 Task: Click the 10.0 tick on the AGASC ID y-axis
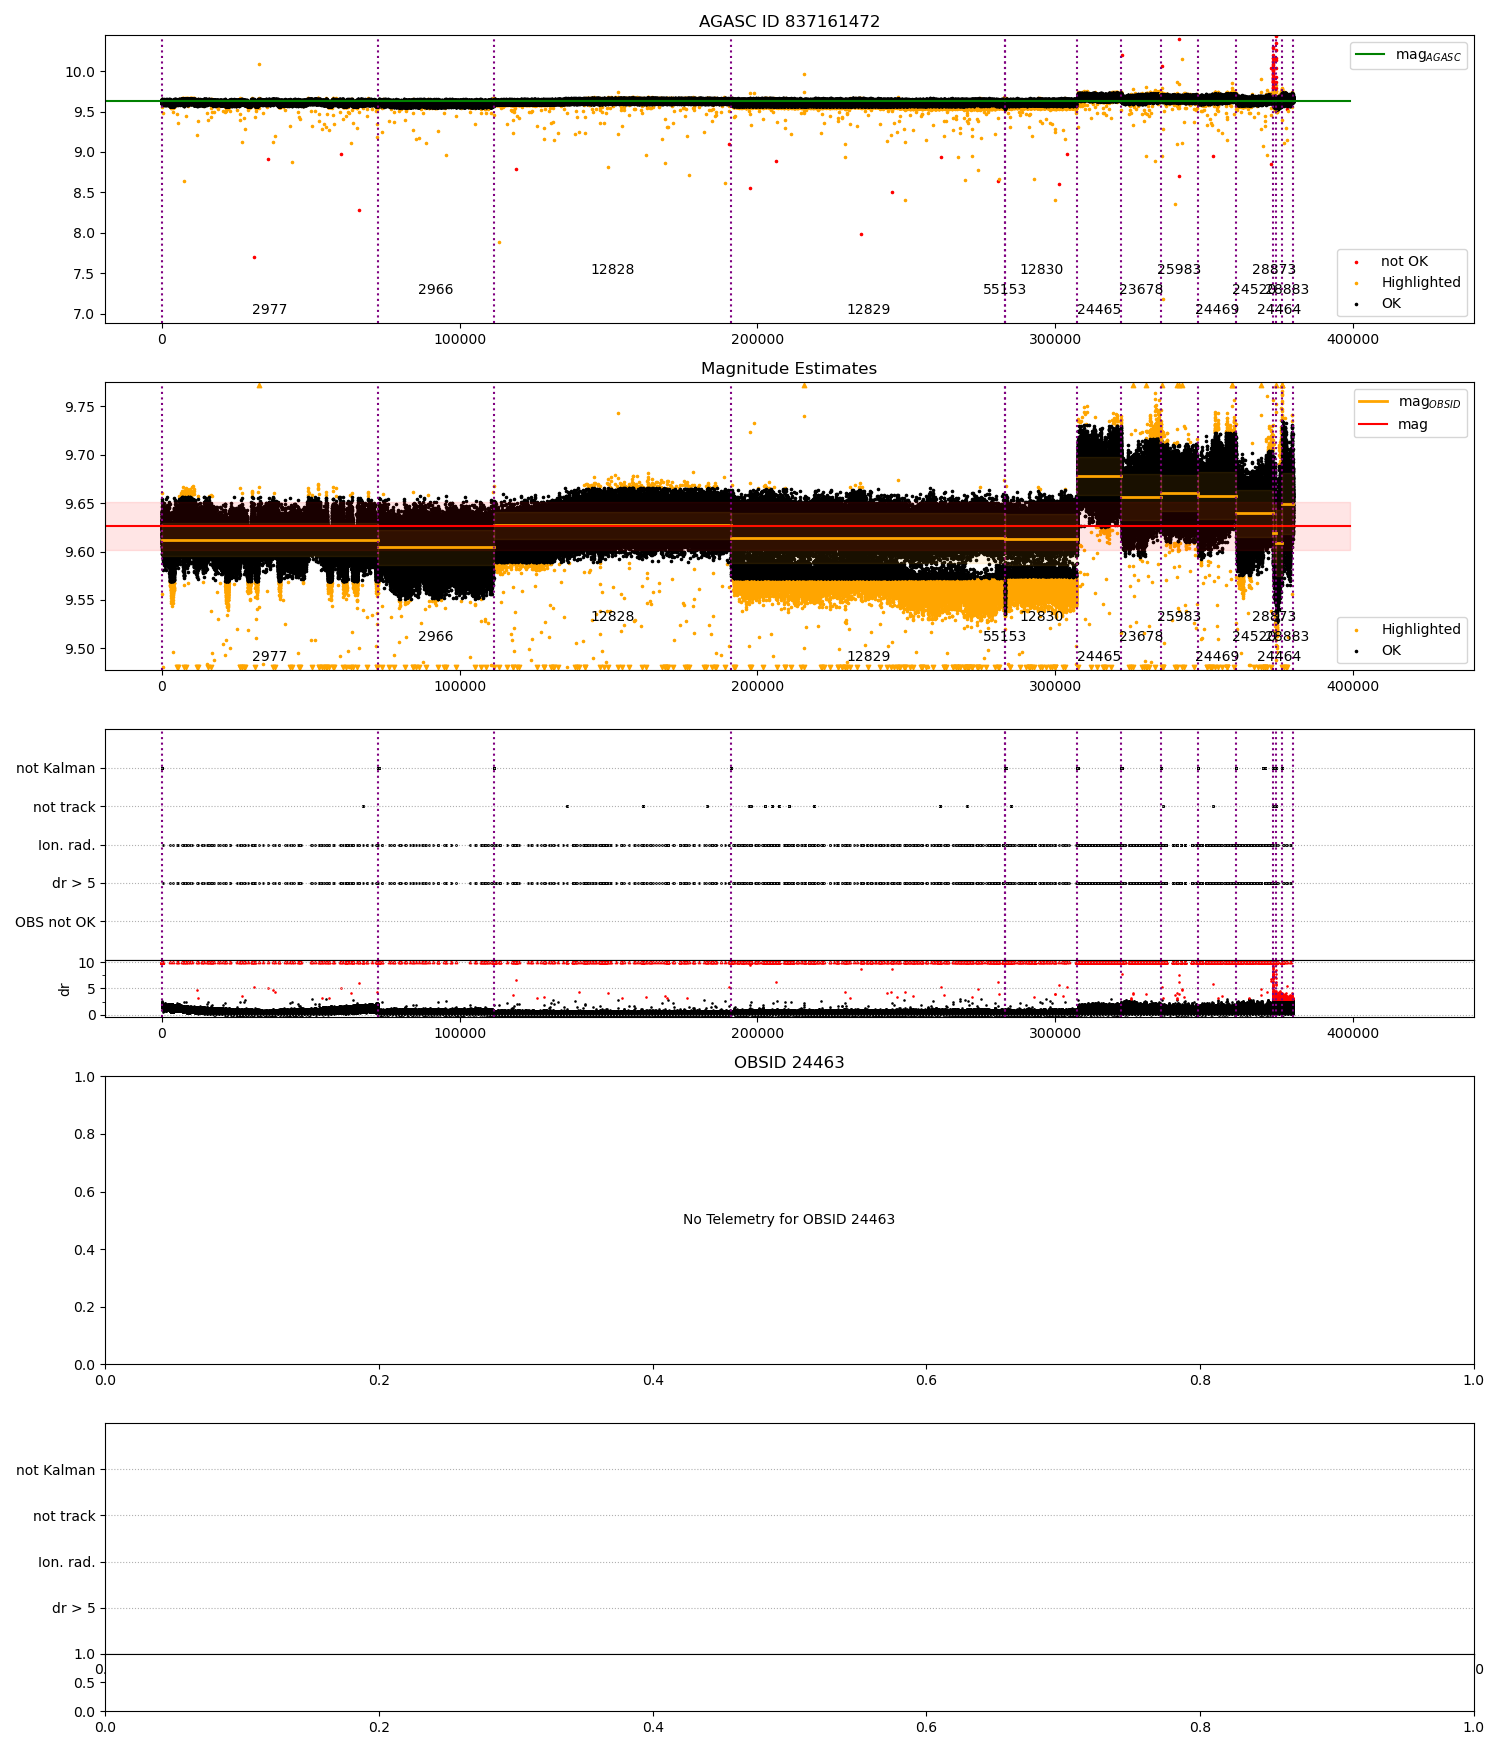(x=79, y=72)
